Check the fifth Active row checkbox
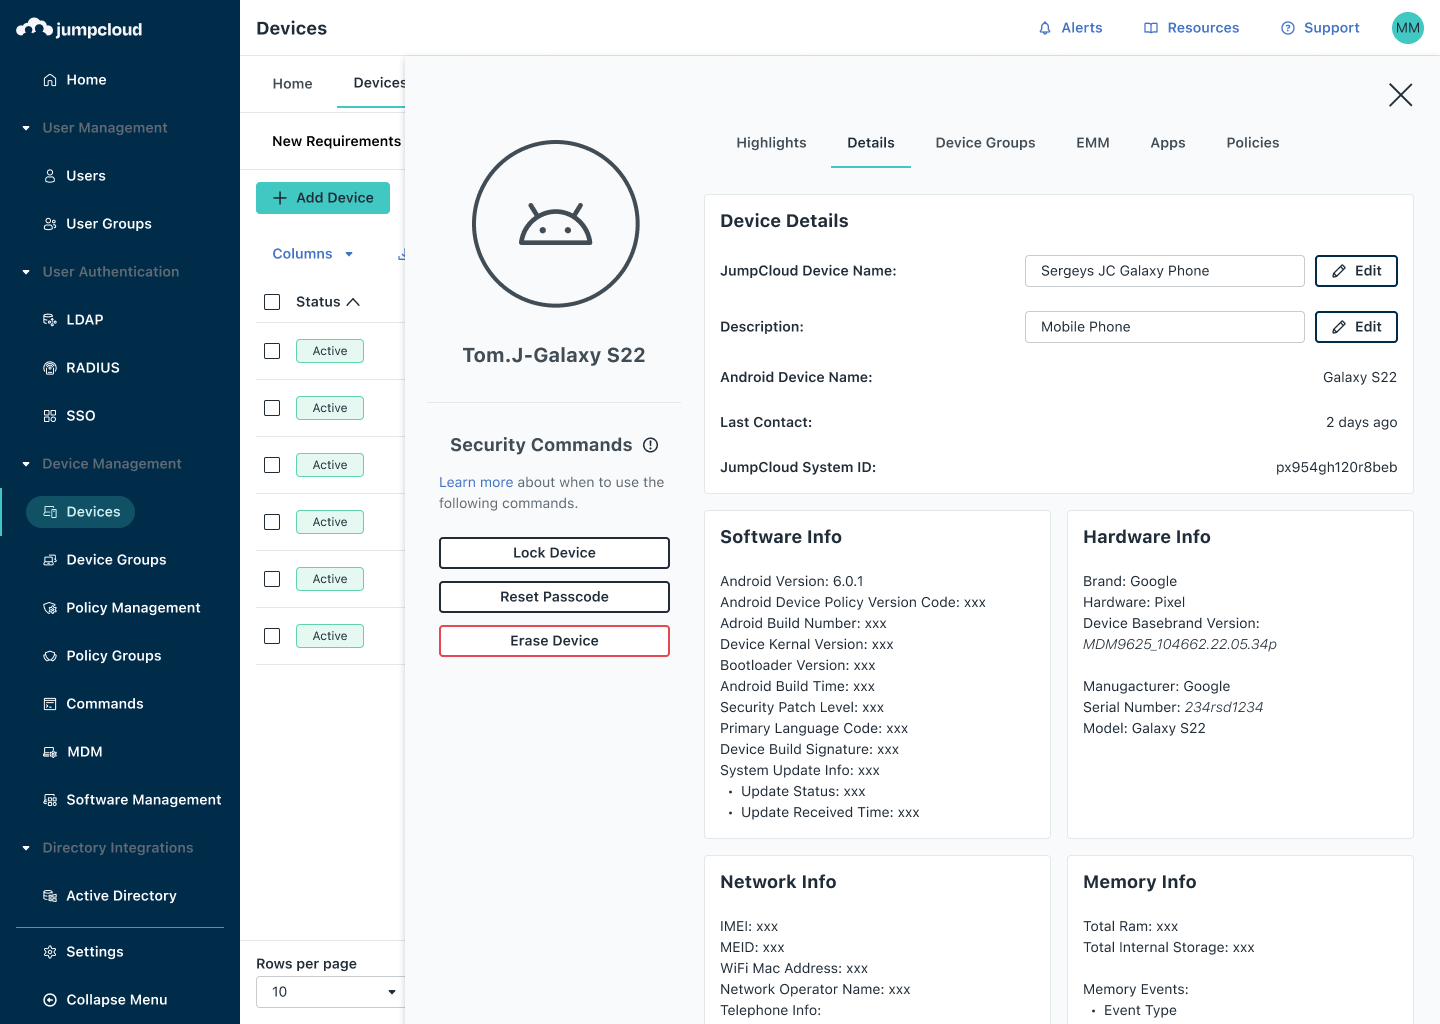Viewport: 1440px width, 1024px height. (x=272, y=579)
